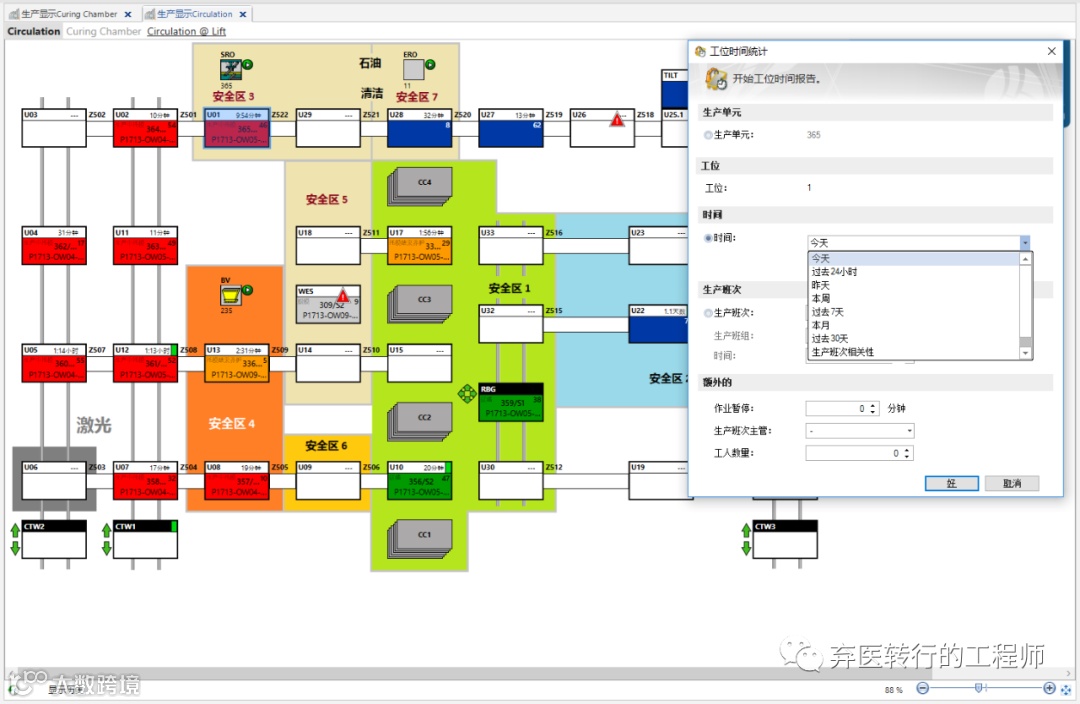The width and height of the screenshot is (1080, 704).
Task: Switch to 生产显示Curing Chamber tab
Action: coord(69,14)
